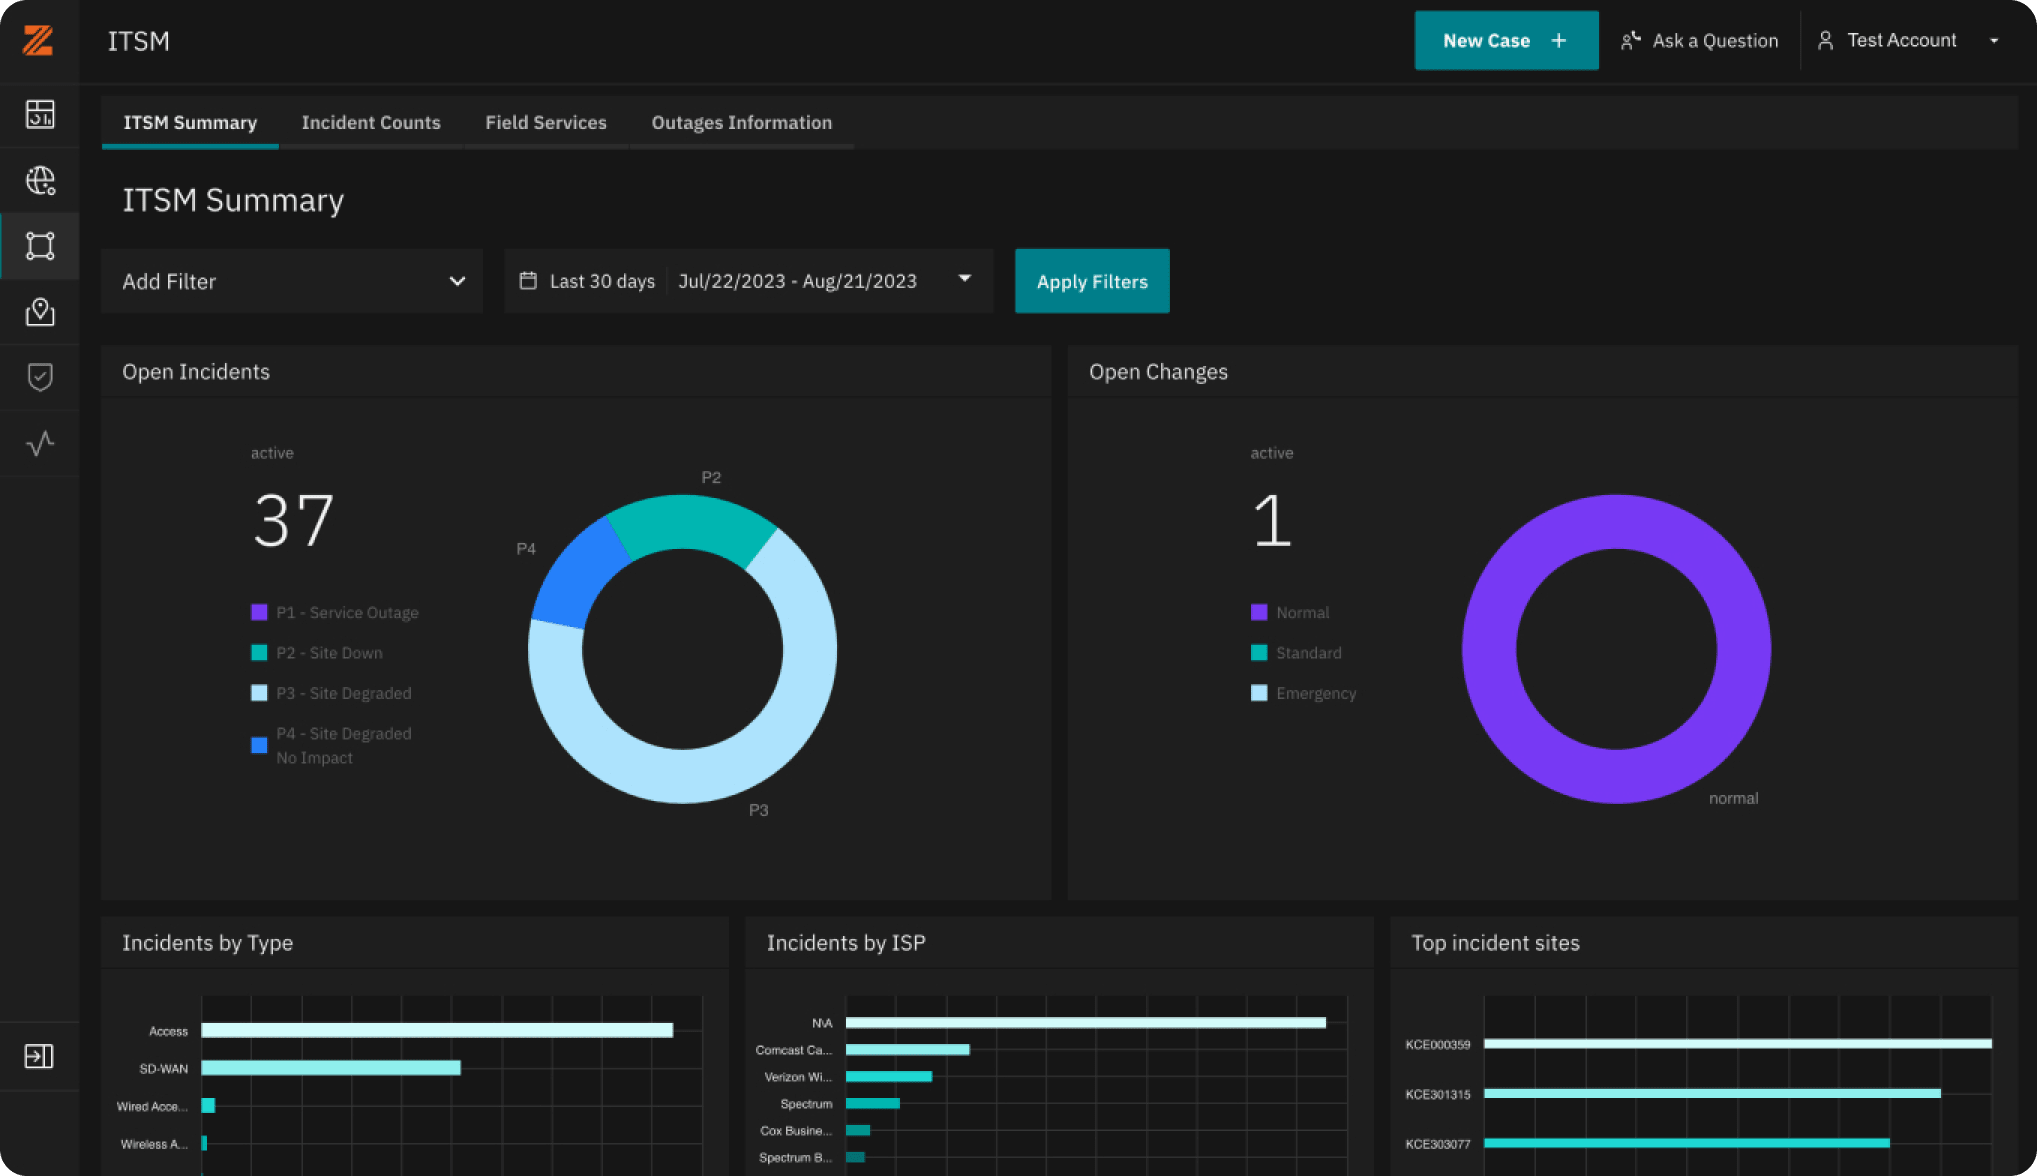This screenshot has width=2037, height=1176.
Task: Switch to the Incident Counts tab
Action: (x=371, y=122)
